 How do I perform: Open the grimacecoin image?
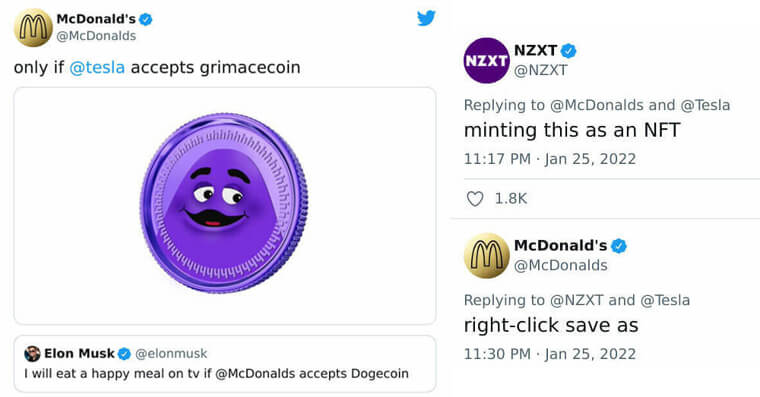point(225,206)
